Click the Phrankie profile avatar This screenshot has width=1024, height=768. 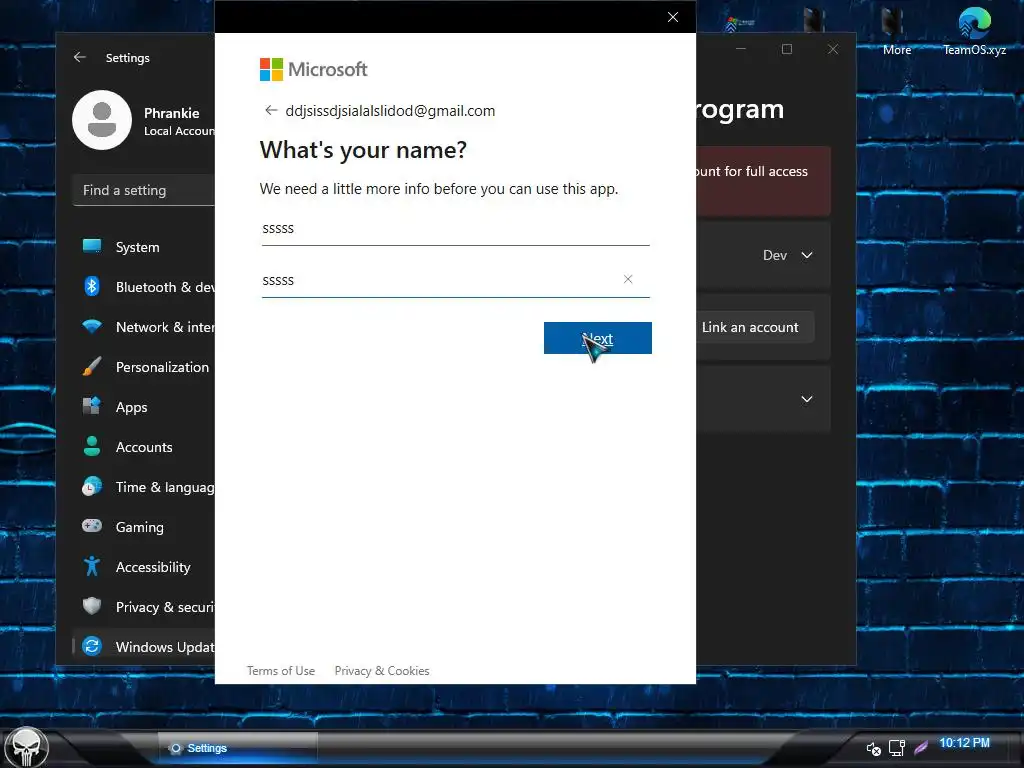click(x=102, y=120)
